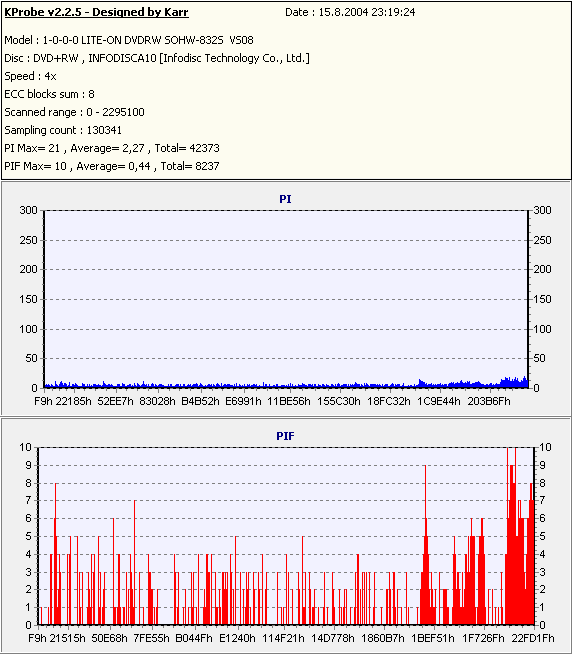The height and width of the screenshot is (654, 572).
Task: Click the 83028h label on PI axis
Action: pos(157,401)
